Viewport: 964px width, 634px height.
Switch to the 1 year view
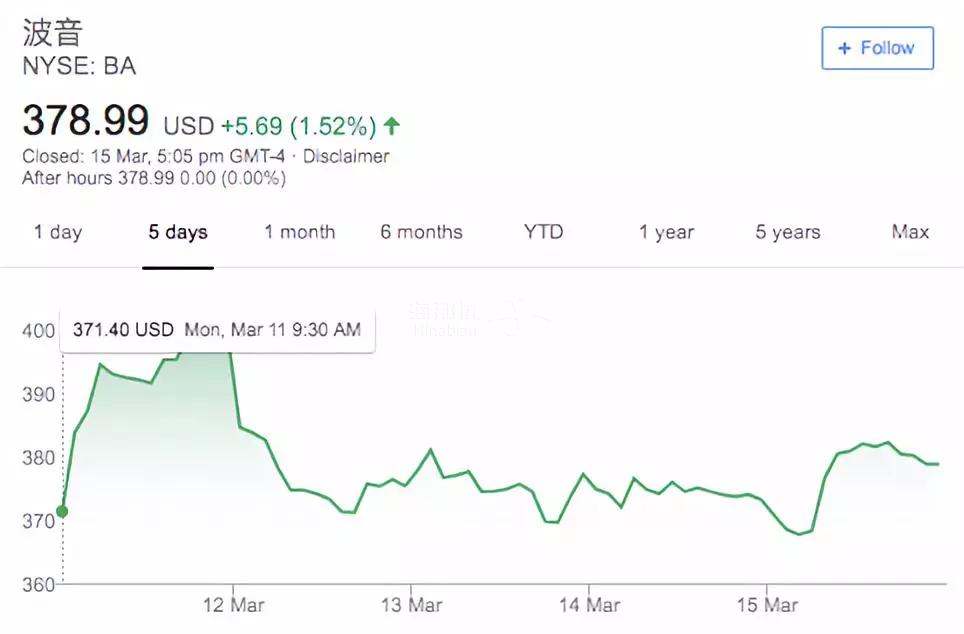[x=666, y=232]
